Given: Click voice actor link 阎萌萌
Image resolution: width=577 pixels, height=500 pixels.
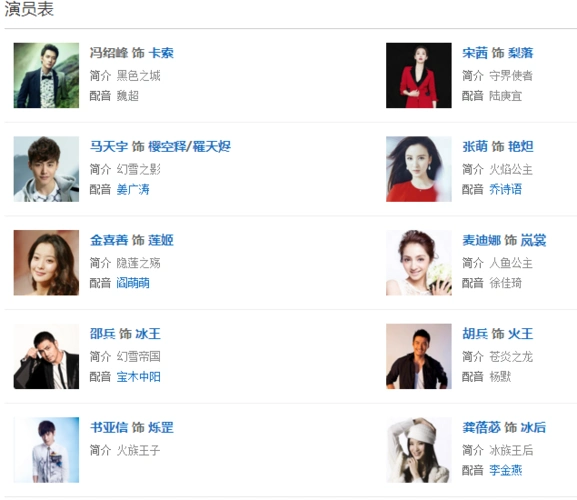Looking at the screenshot, I should click(x=133, y=283).
